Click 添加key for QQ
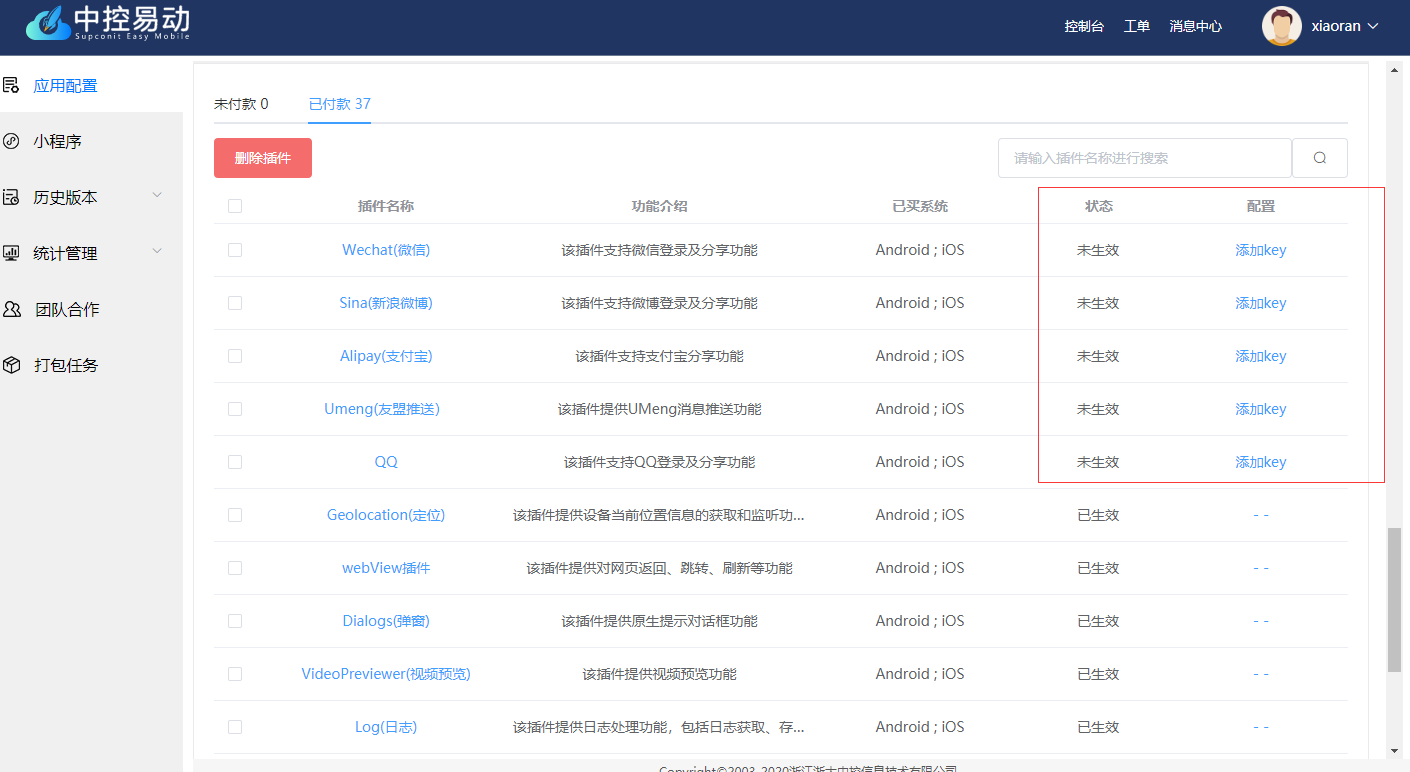The image size is (1410, 772). [x=1261, y=462]
